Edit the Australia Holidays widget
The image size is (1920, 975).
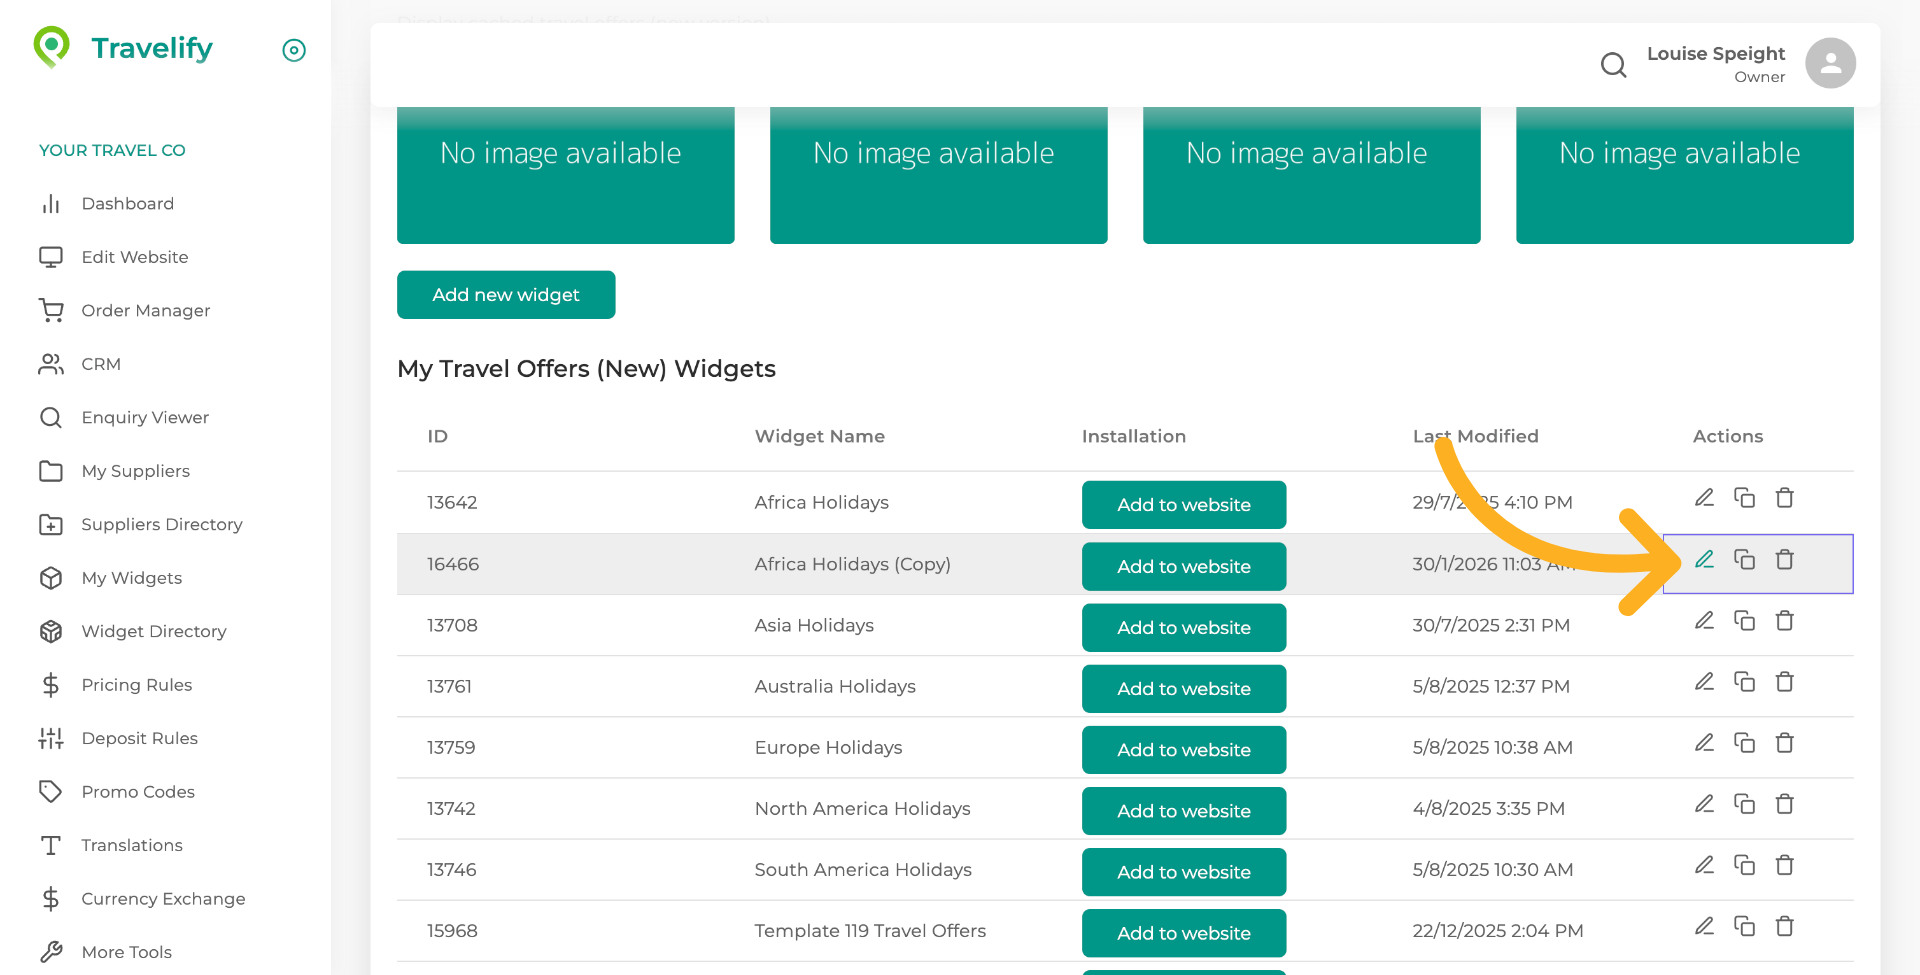[x=1704, y=682]
